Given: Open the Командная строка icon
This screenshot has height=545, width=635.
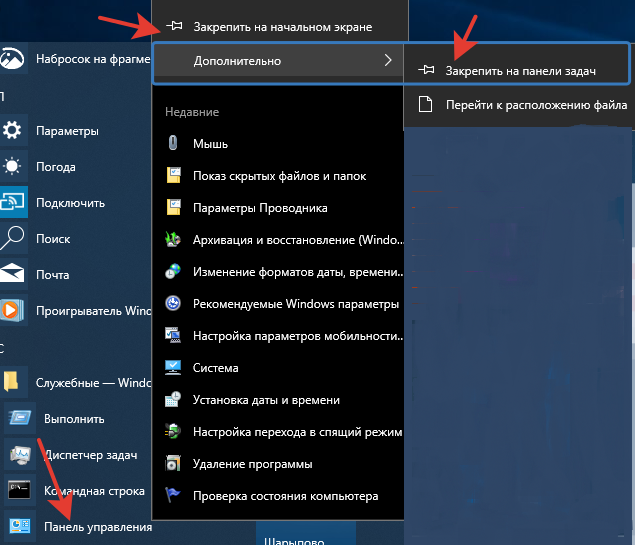Looking at the screenshot, I should pyautogui.click(x=20, y=490).
